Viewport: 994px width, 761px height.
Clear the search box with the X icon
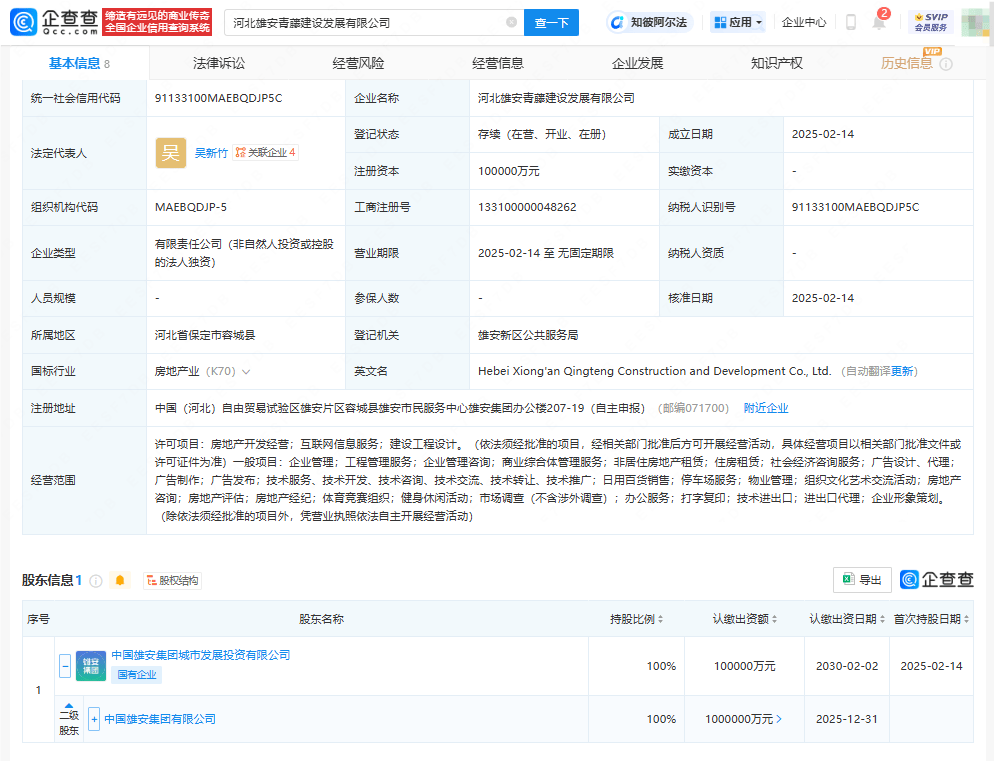click(511, 22)
